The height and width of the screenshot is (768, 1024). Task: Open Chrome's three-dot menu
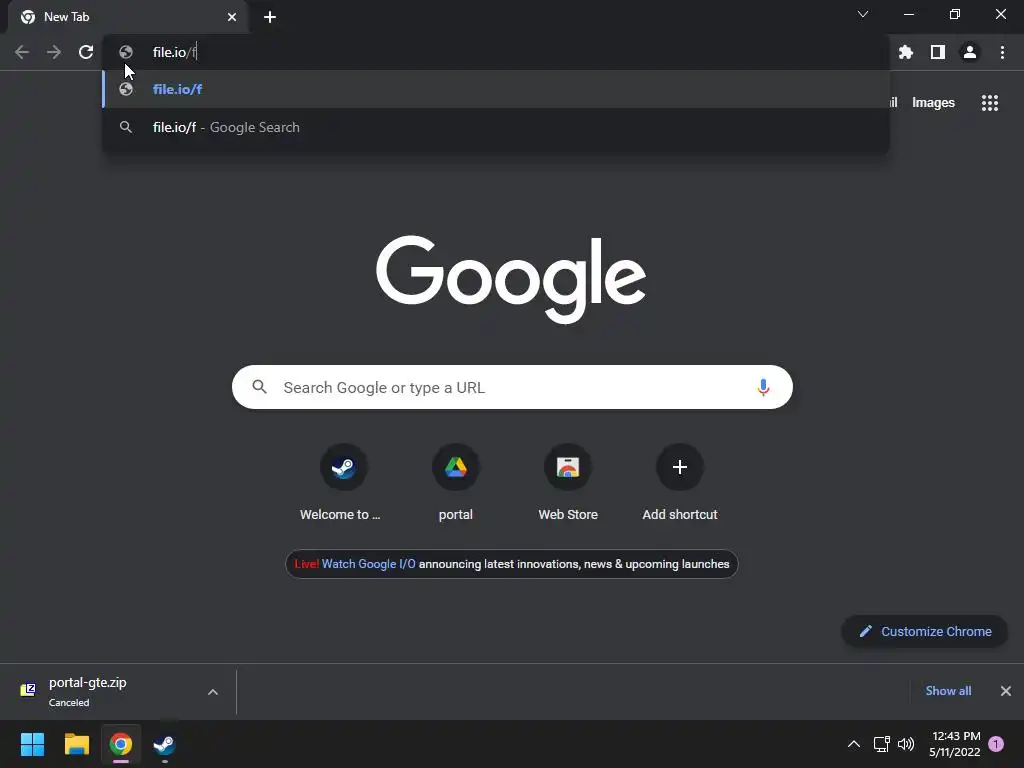click(x=1002, y=52)
